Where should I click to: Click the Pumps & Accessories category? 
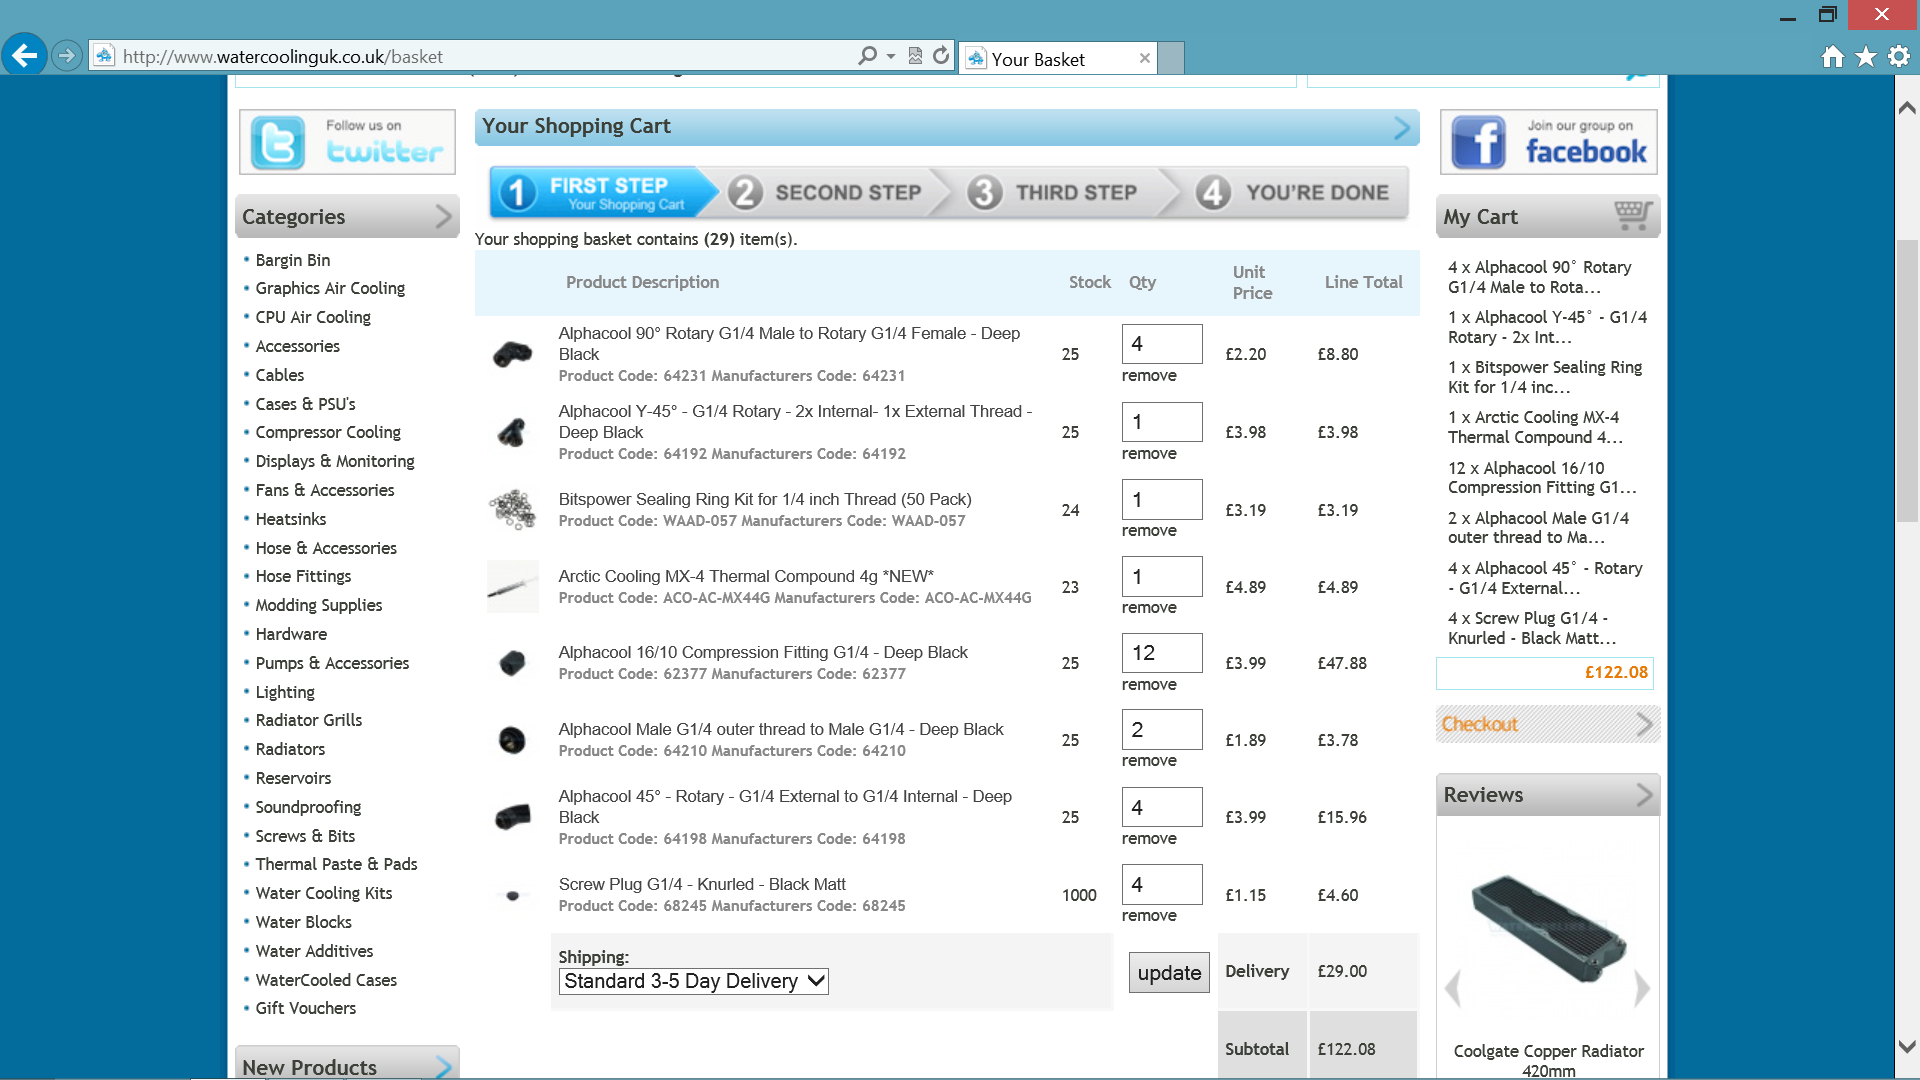pos(332,663)
